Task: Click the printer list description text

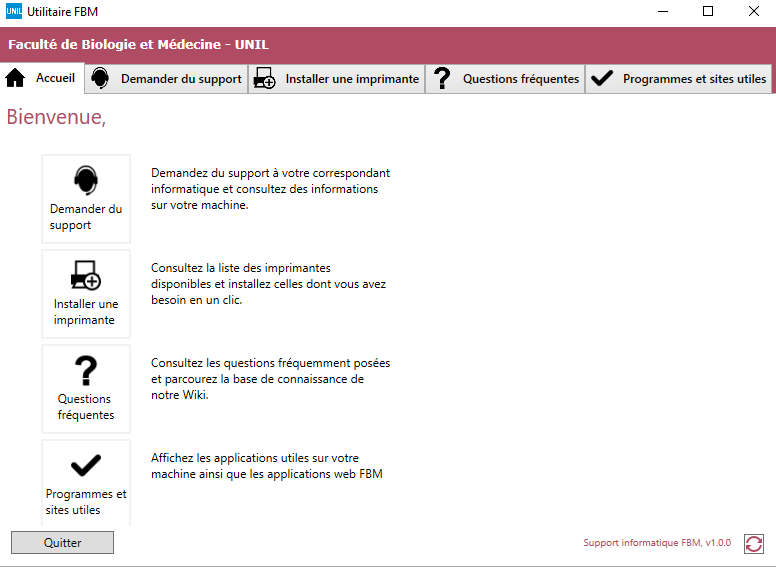Action: [268, 284]
